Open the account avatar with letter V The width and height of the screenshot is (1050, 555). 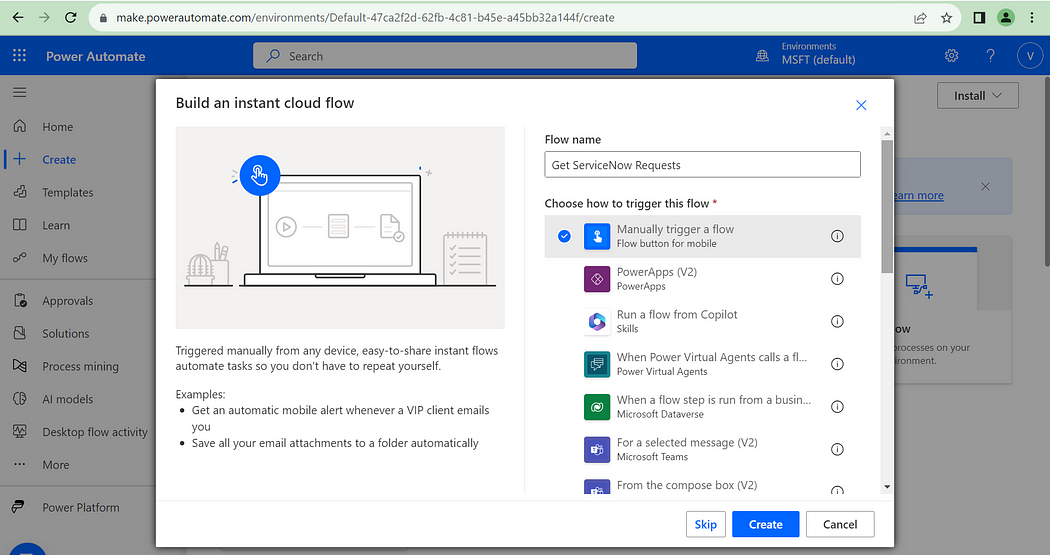(x=1030, y=56)
